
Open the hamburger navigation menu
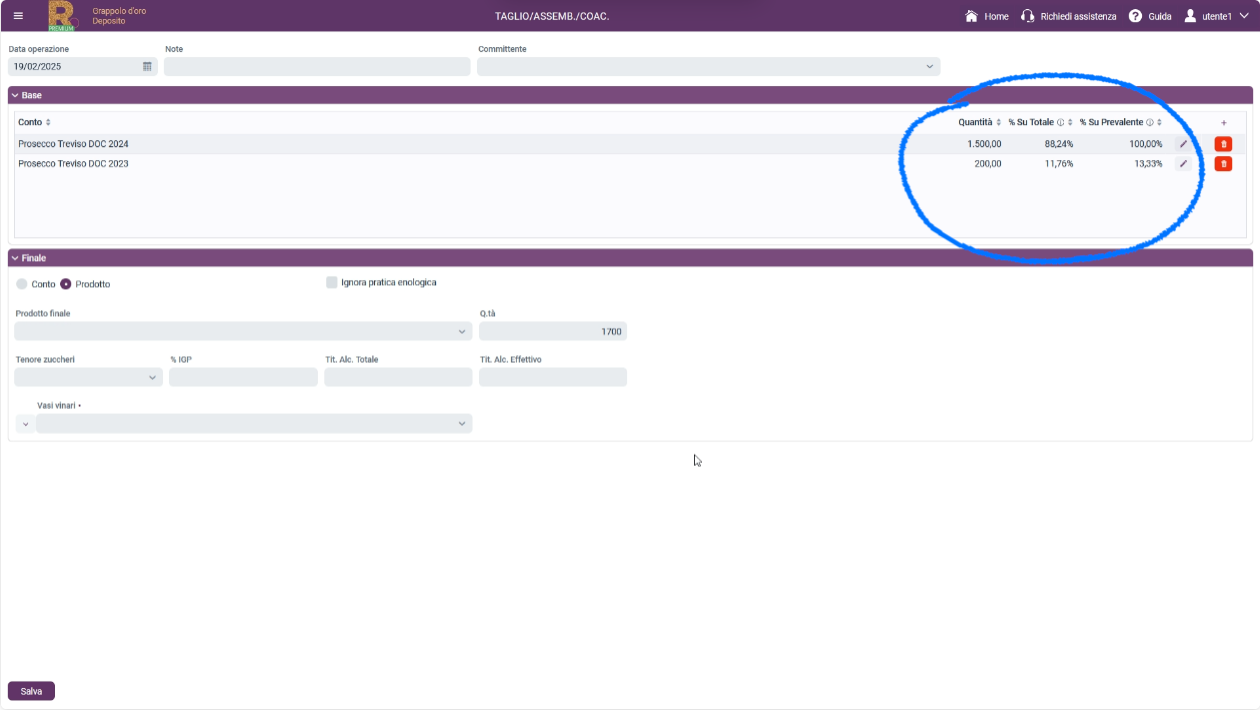(18, 16)
